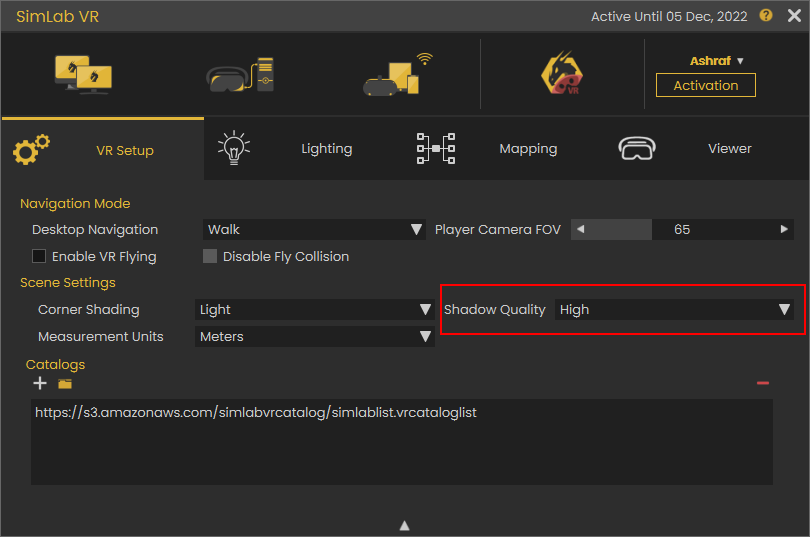Open the Viewer tab
This screenshot has width=810, height=537.
tap(688, 149)
